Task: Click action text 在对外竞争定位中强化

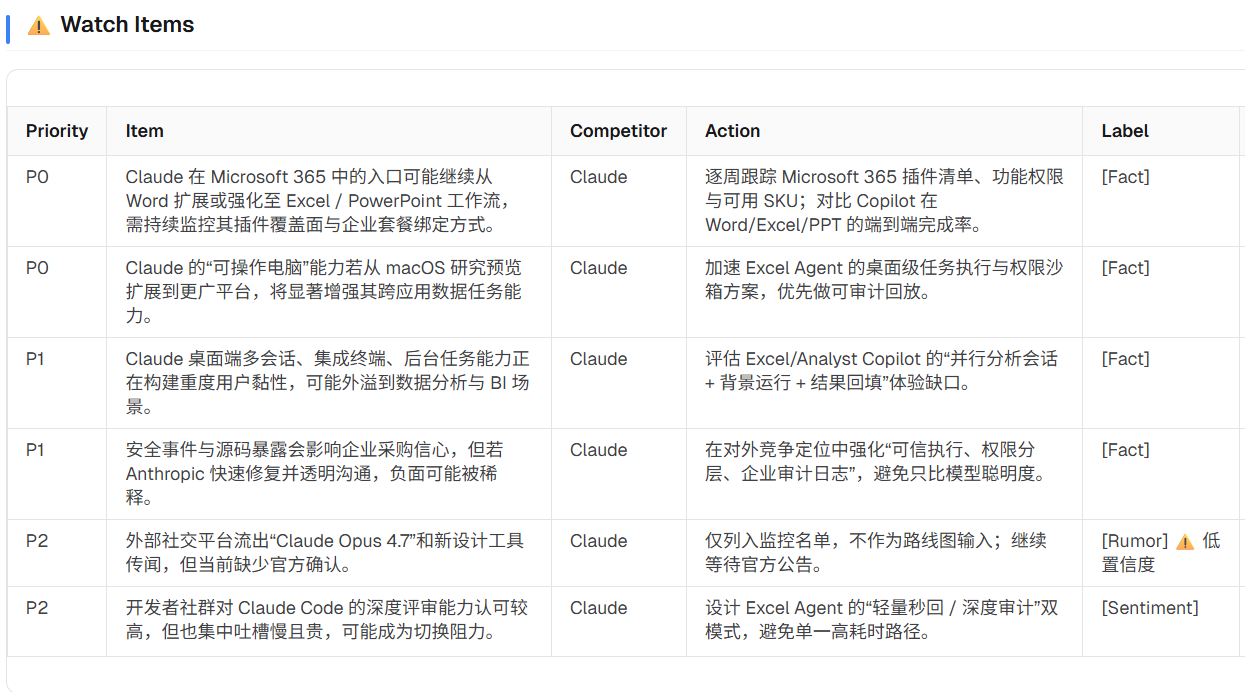Action: [x=876, y=462]
